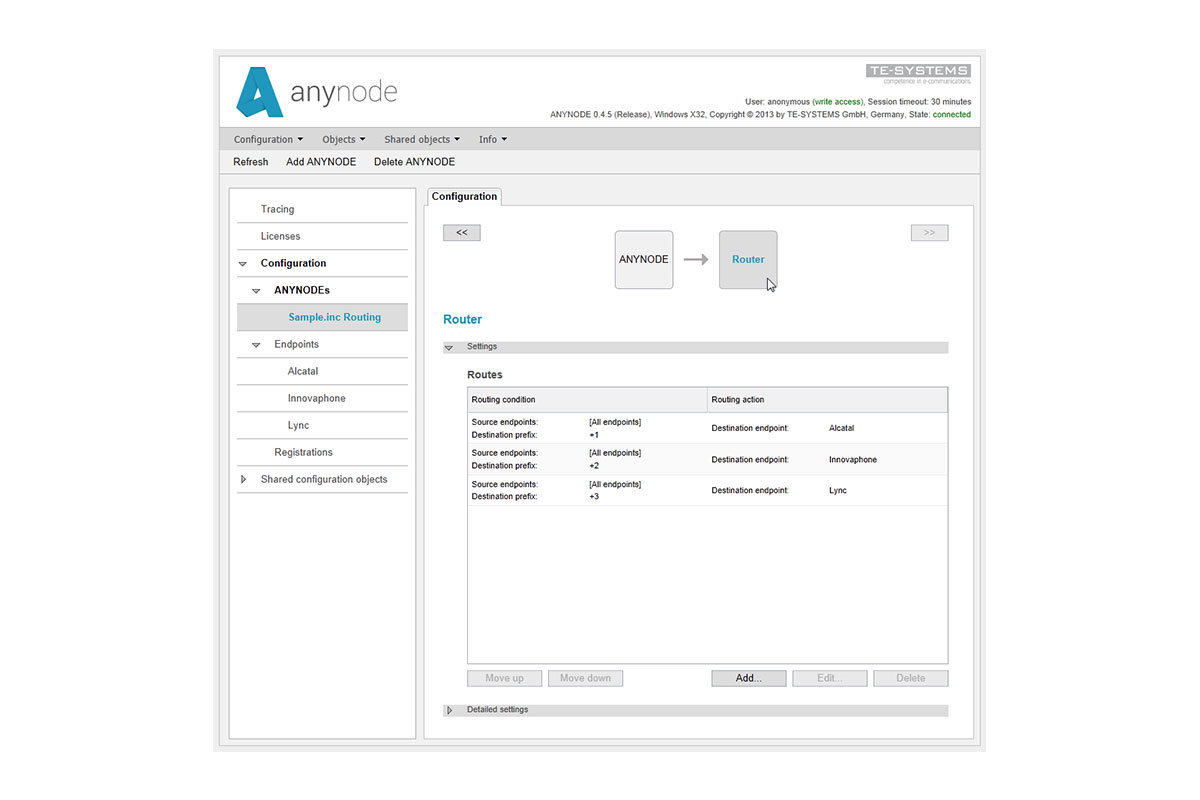Click the Move up button
The image size is (1200, 800).
coord(504,678)
